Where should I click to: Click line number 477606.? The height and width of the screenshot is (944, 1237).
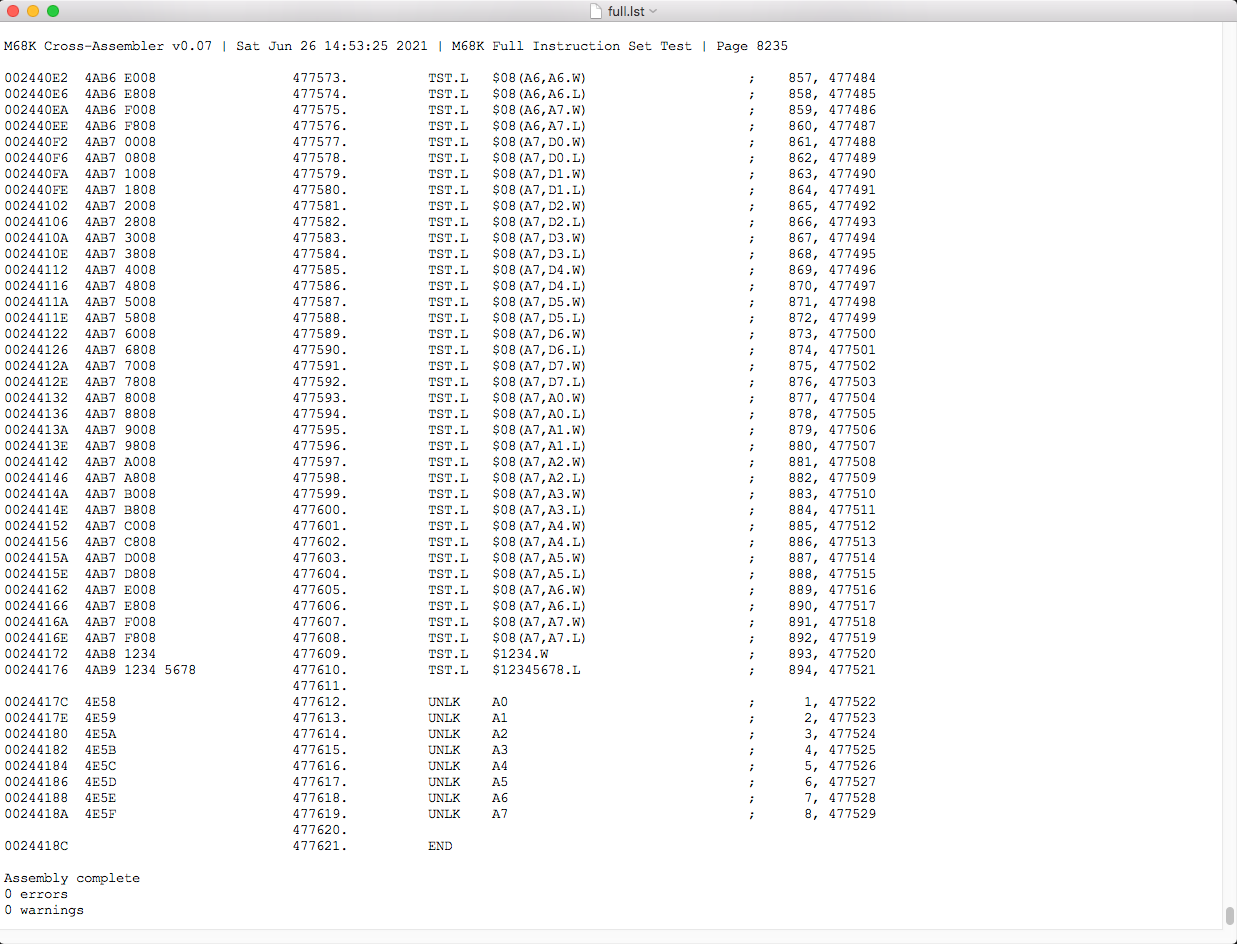320,606
